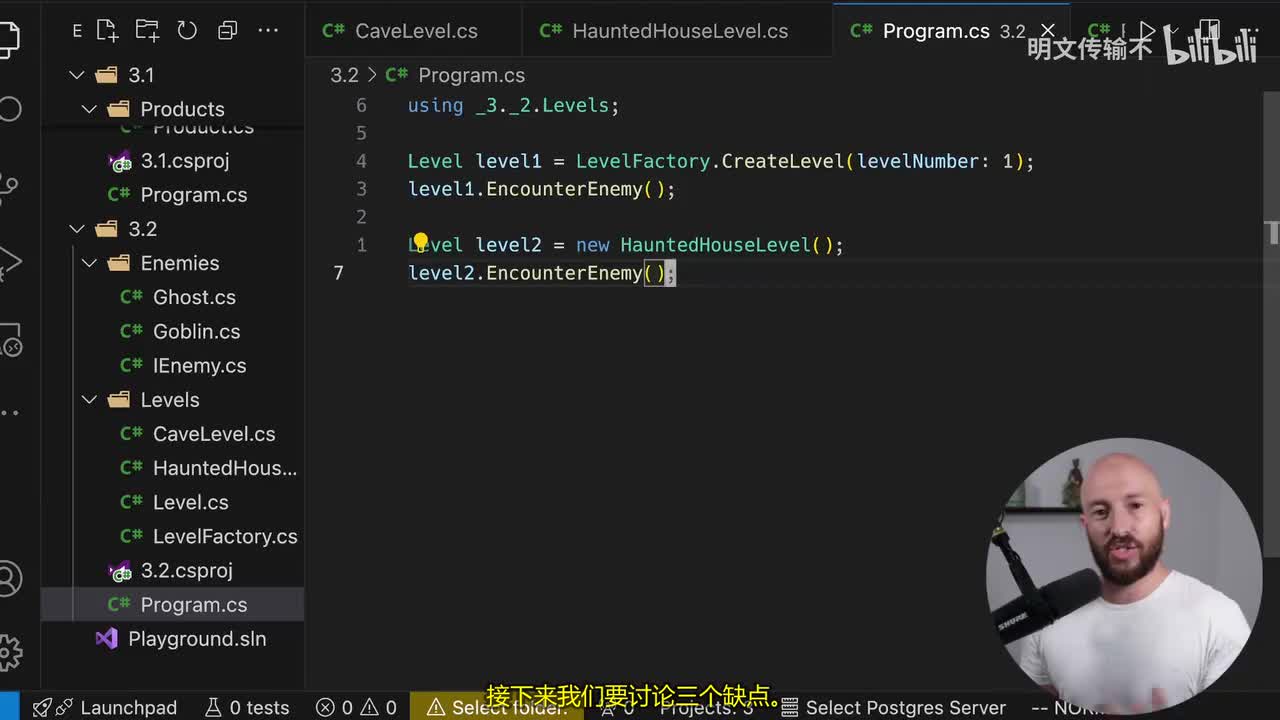Close the Program.cs 3.2 tab

pos(1048,31)
